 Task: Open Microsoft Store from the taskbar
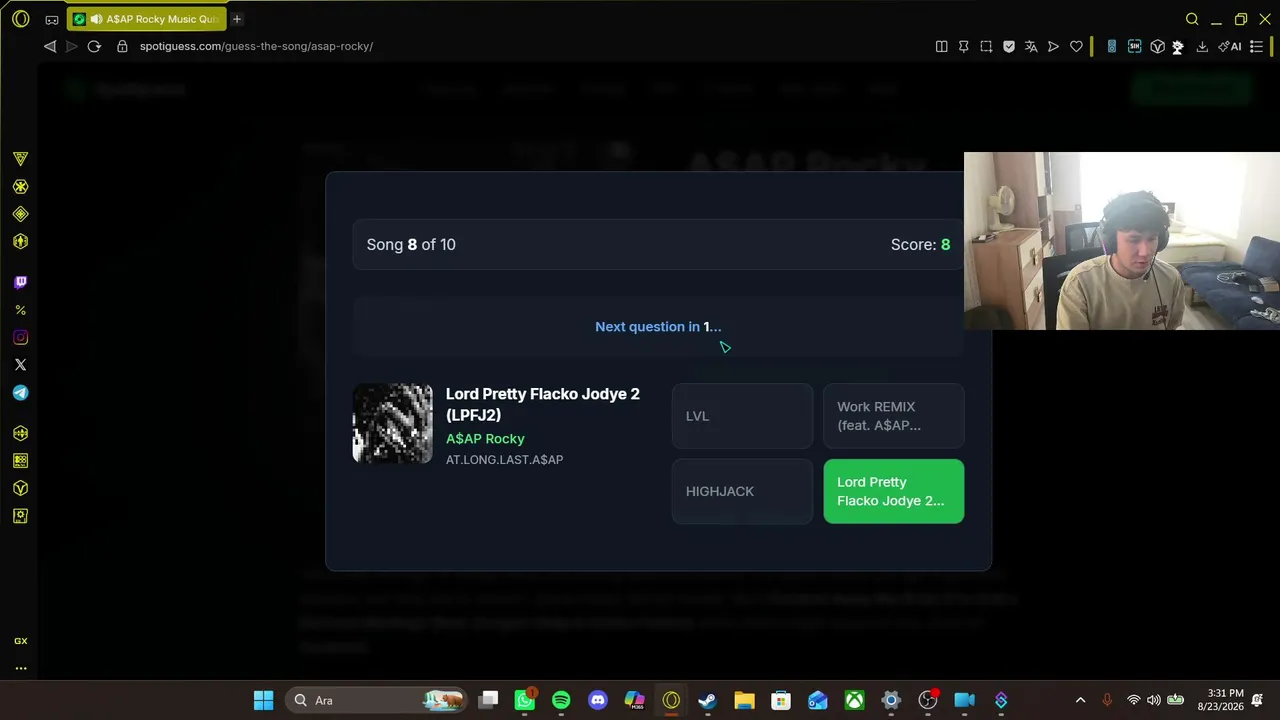781,700
